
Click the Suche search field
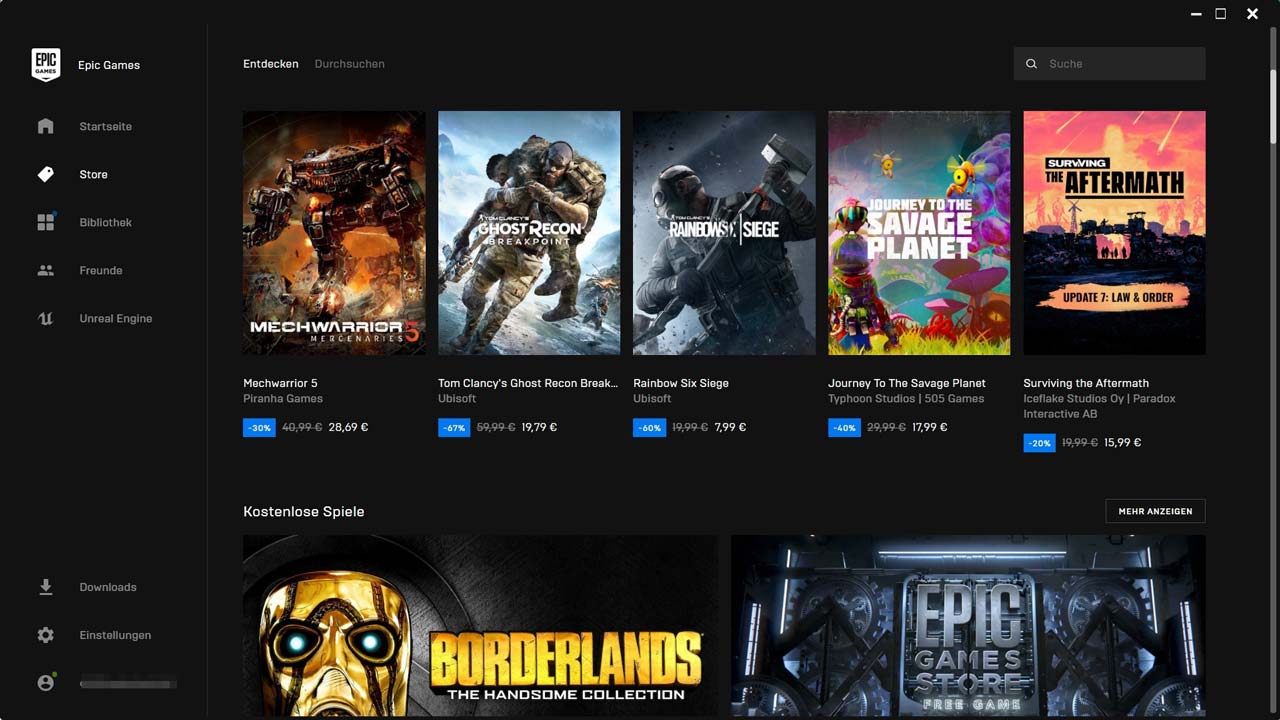(1109, 64)
